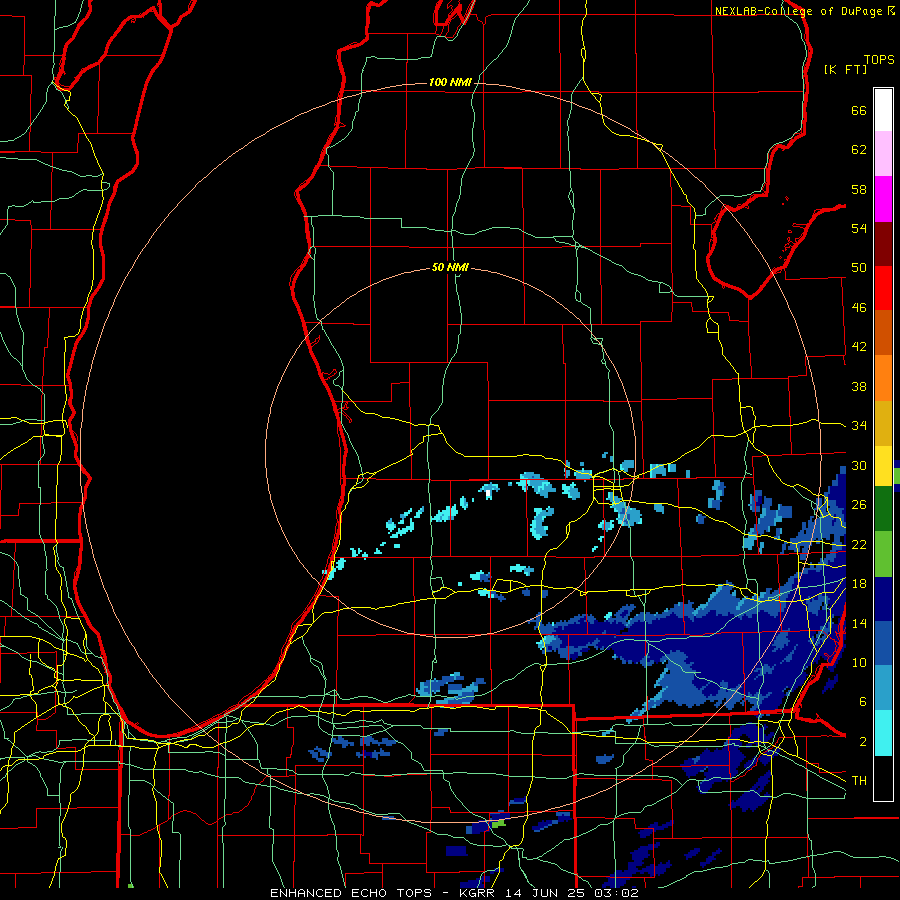Select the "6" legend value
This screenshot has height=900, width=900.
(x=862, y=702)
